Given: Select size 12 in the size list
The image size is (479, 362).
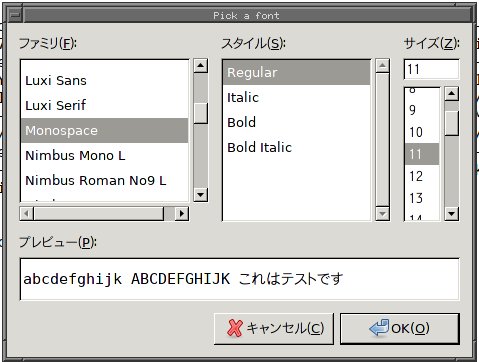Looking at the screenshot, I should tap(422, 176).
